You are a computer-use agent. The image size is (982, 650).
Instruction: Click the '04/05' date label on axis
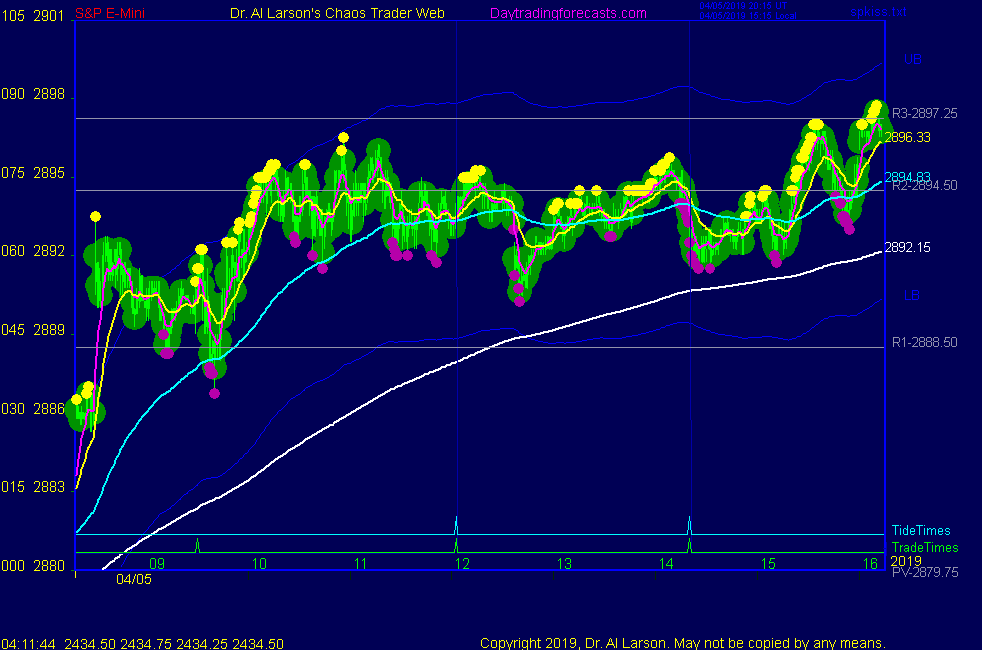(x=133, y=579)
